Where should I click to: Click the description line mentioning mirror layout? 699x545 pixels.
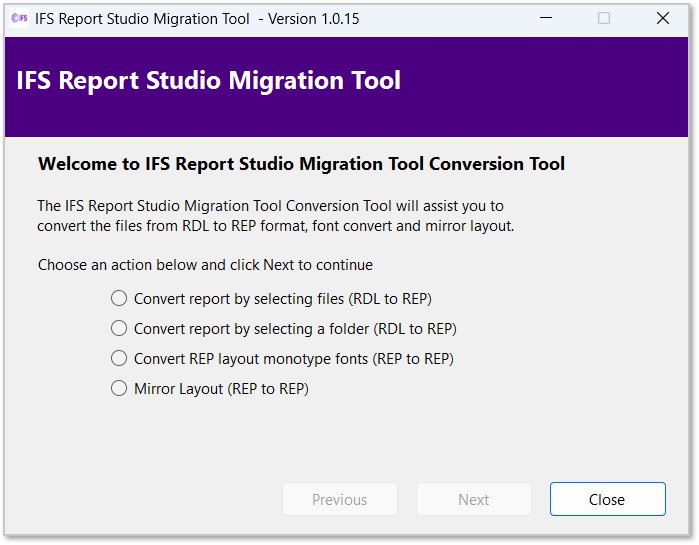275,226
